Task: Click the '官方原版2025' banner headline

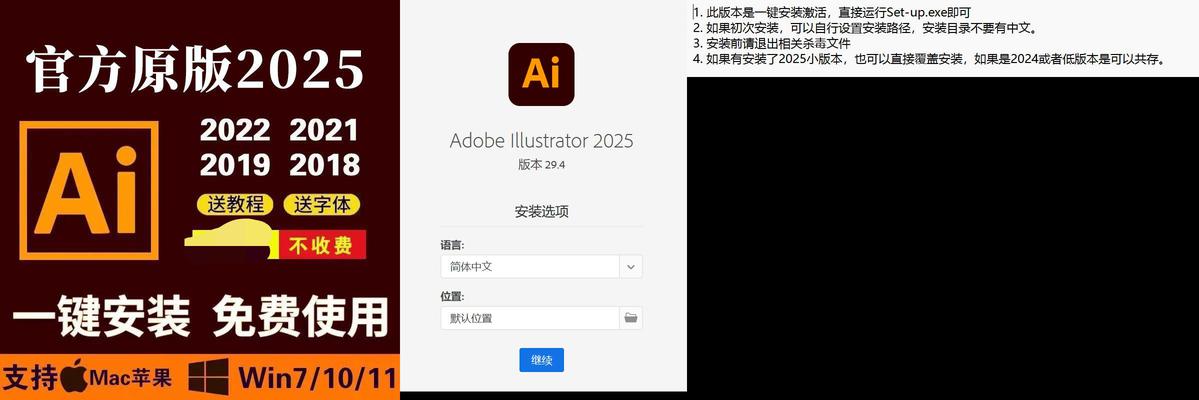Action: (x=194, y=70)
